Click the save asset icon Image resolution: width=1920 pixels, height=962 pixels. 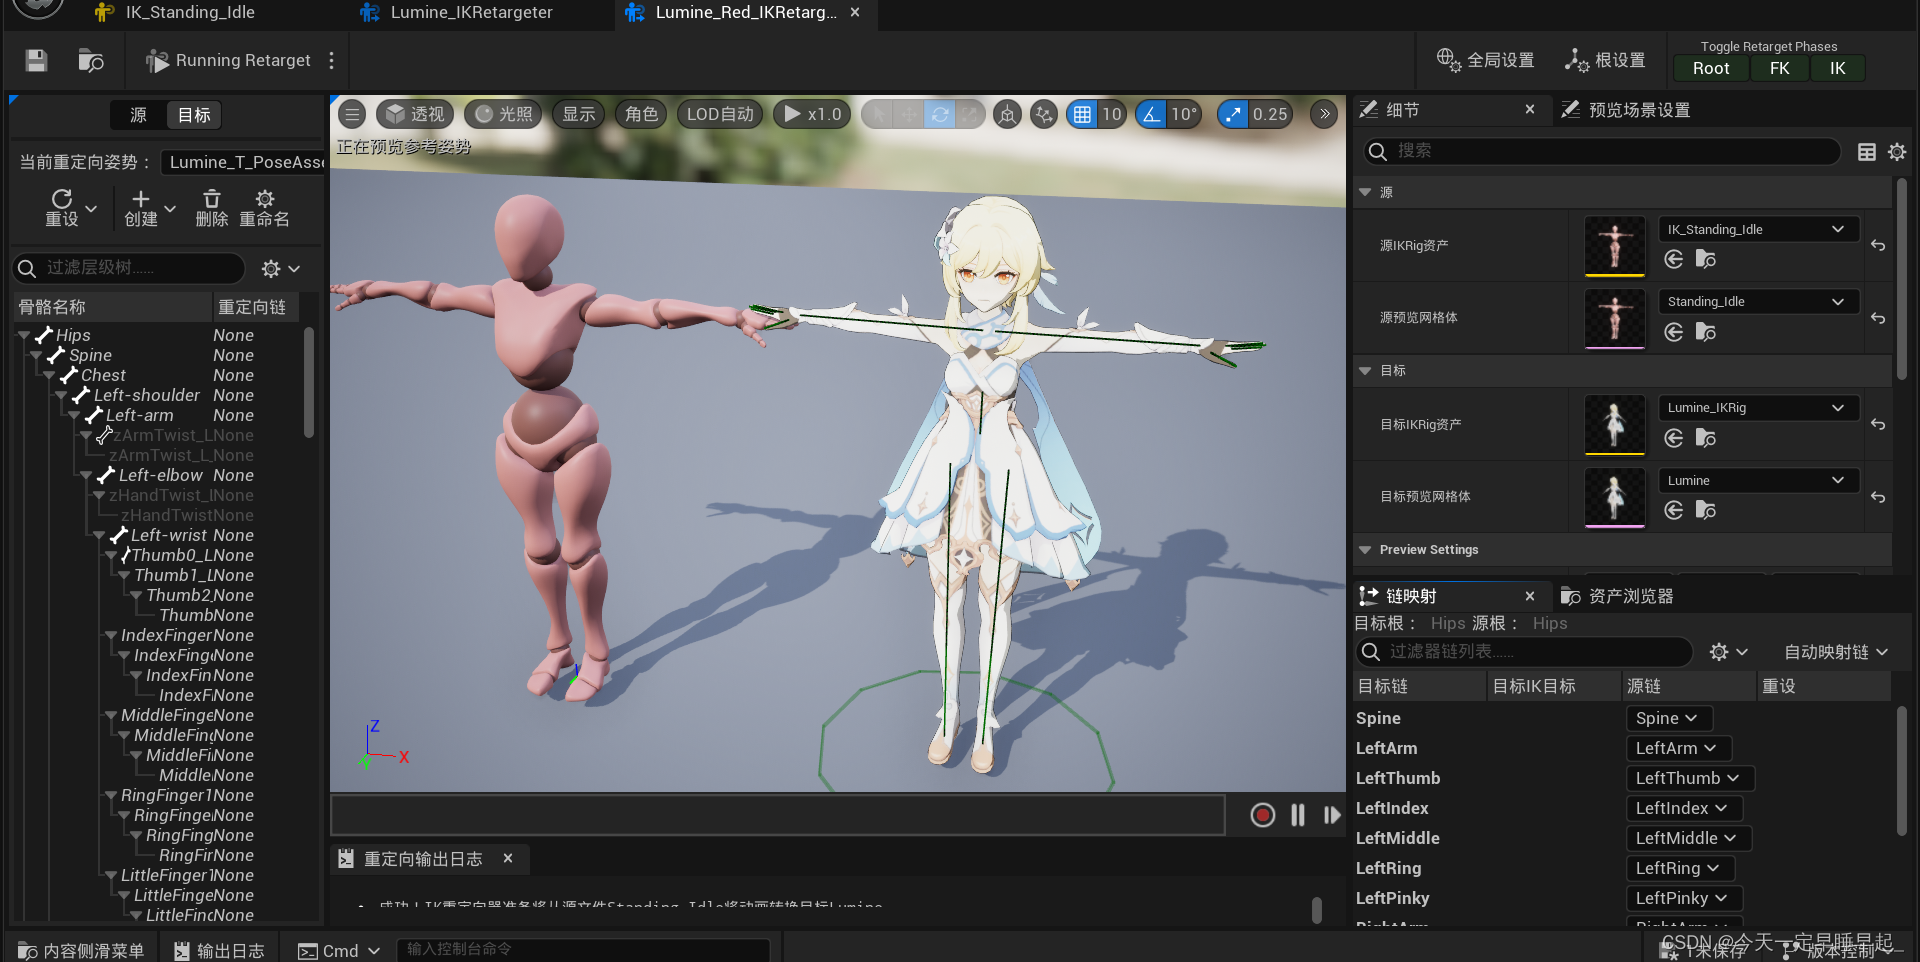pos(36,61)
